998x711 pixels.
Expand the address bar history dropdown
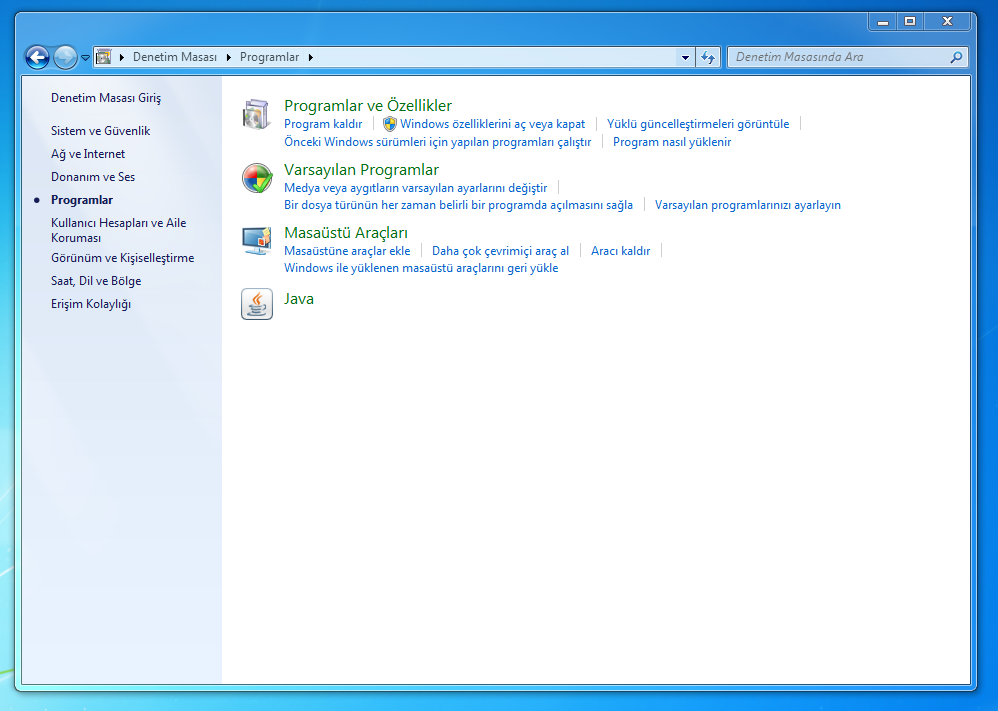coord(685,57)
